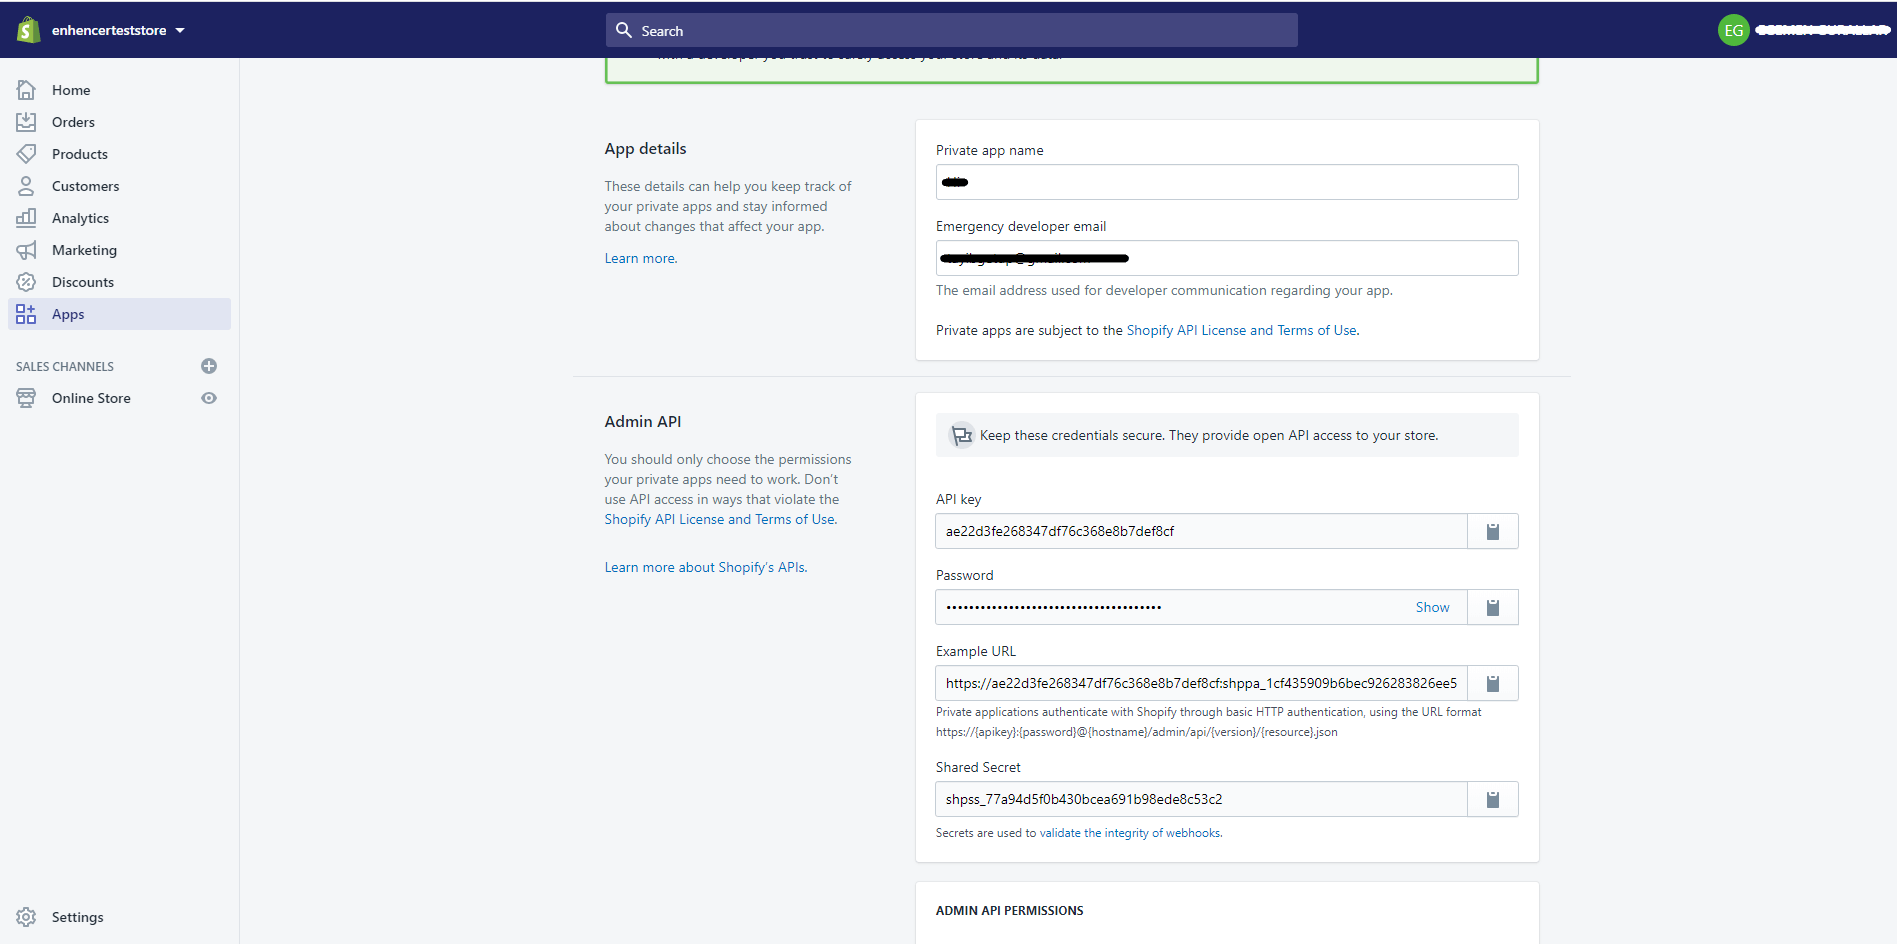Click the Settings gear icon
This screenshot has width=1897, height=944.
(x=26, y=917)
